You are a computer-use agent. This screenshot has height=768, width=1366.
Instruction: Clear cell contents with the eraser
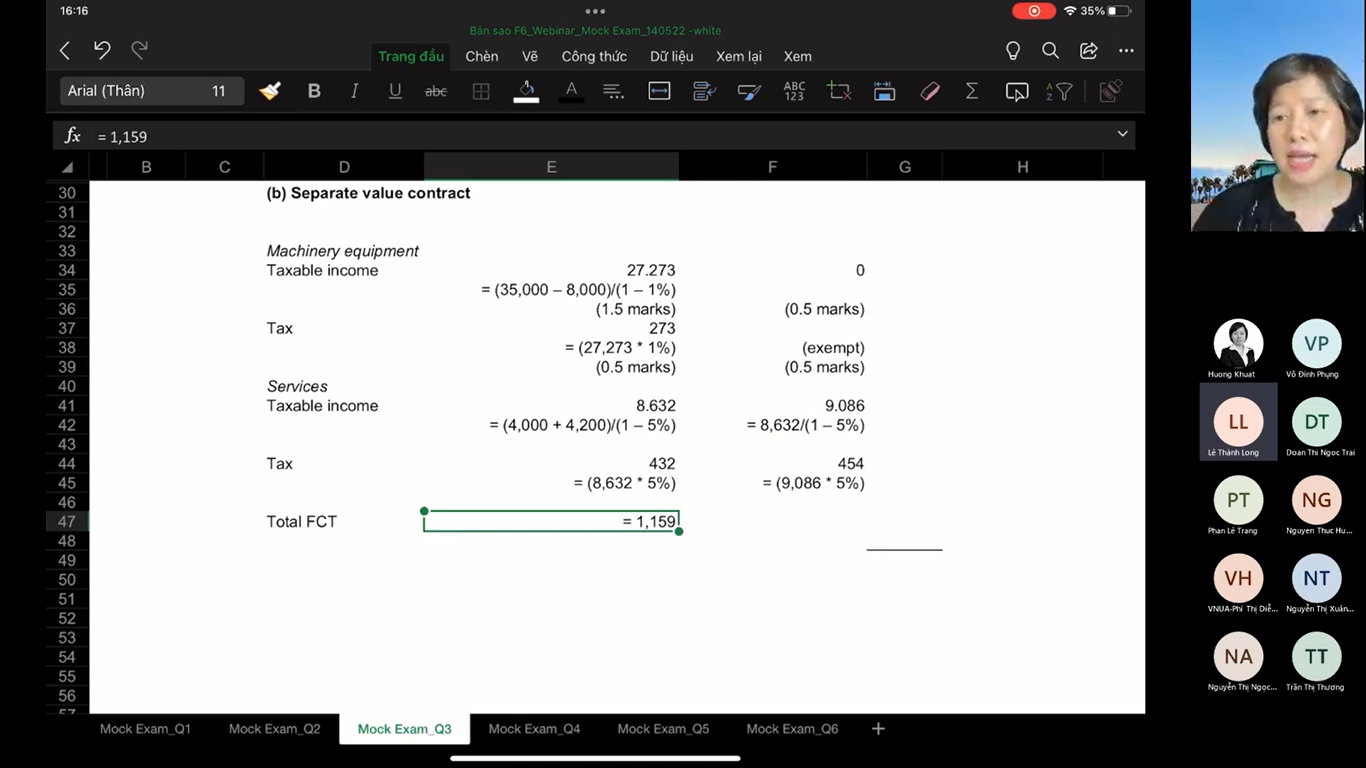click(x=930, y=91)
